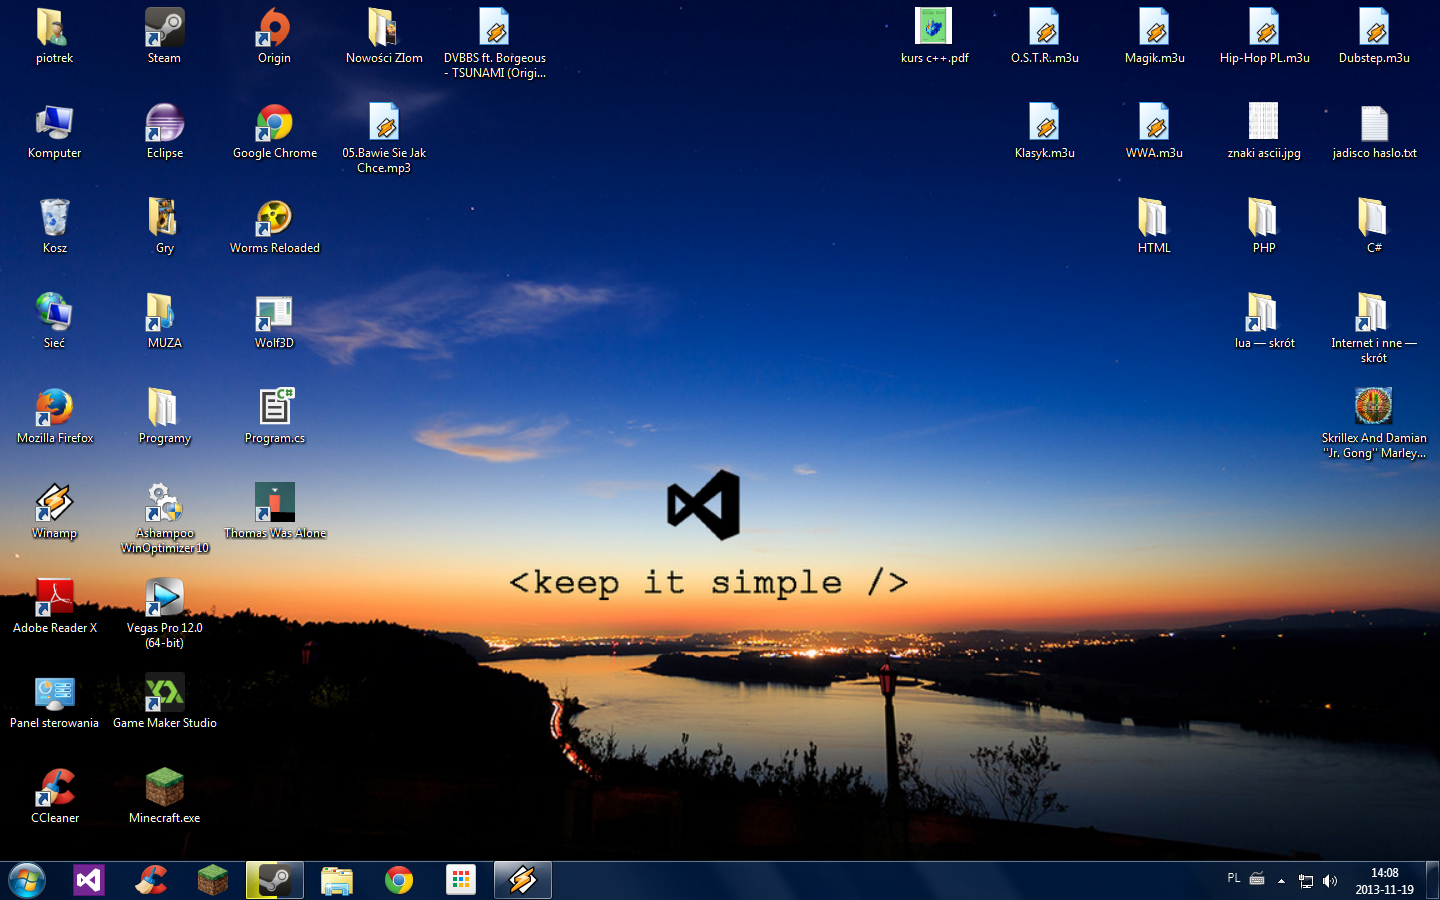The height and width of the screenshot is (900, 1440).
Task: Select the Eclipse desktop icon
Action: (164, 125)
